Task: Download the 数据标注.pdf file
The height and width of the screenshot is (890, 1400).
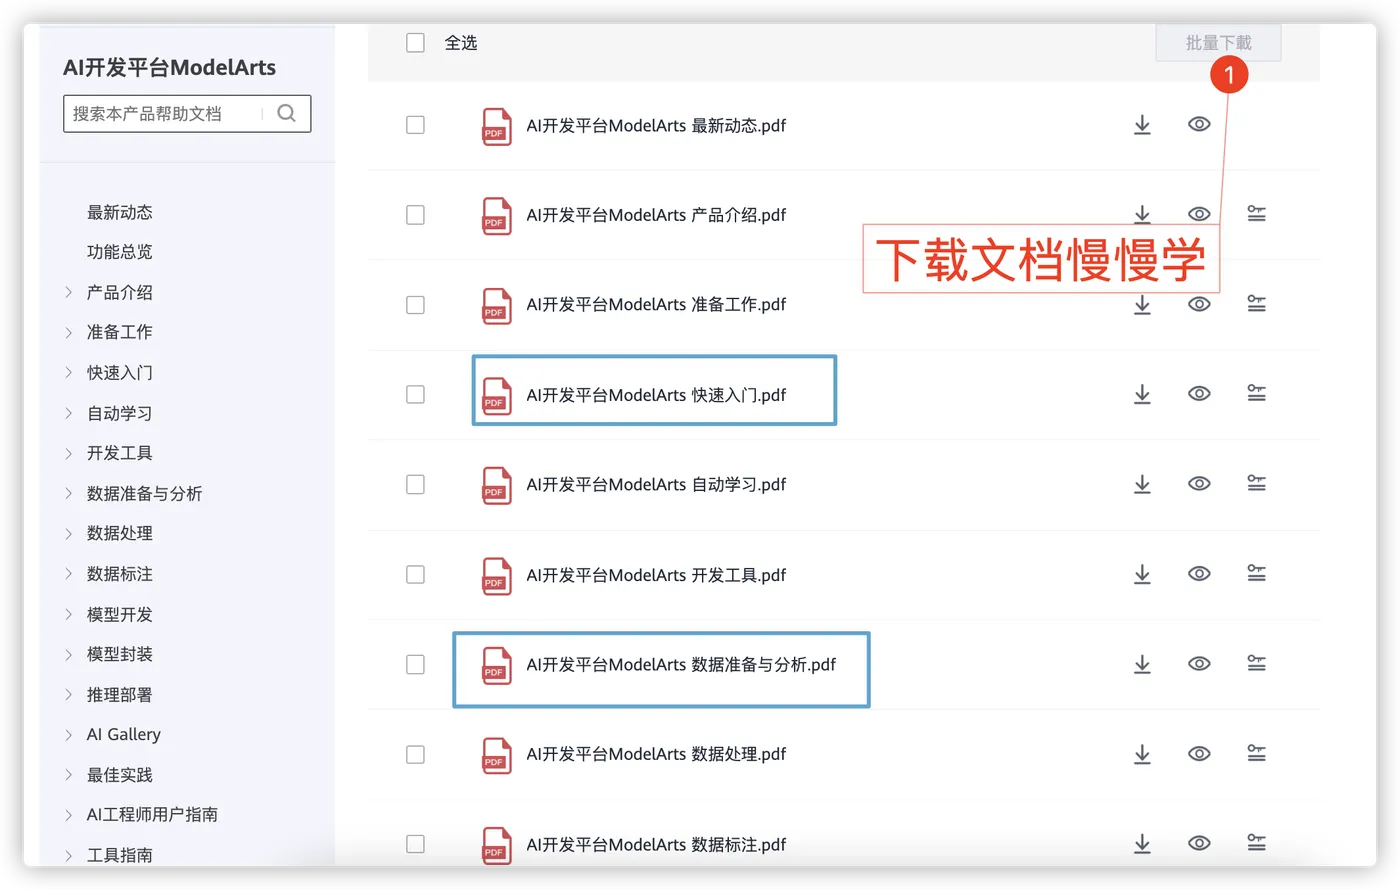Action: [x=1142, y=844]
